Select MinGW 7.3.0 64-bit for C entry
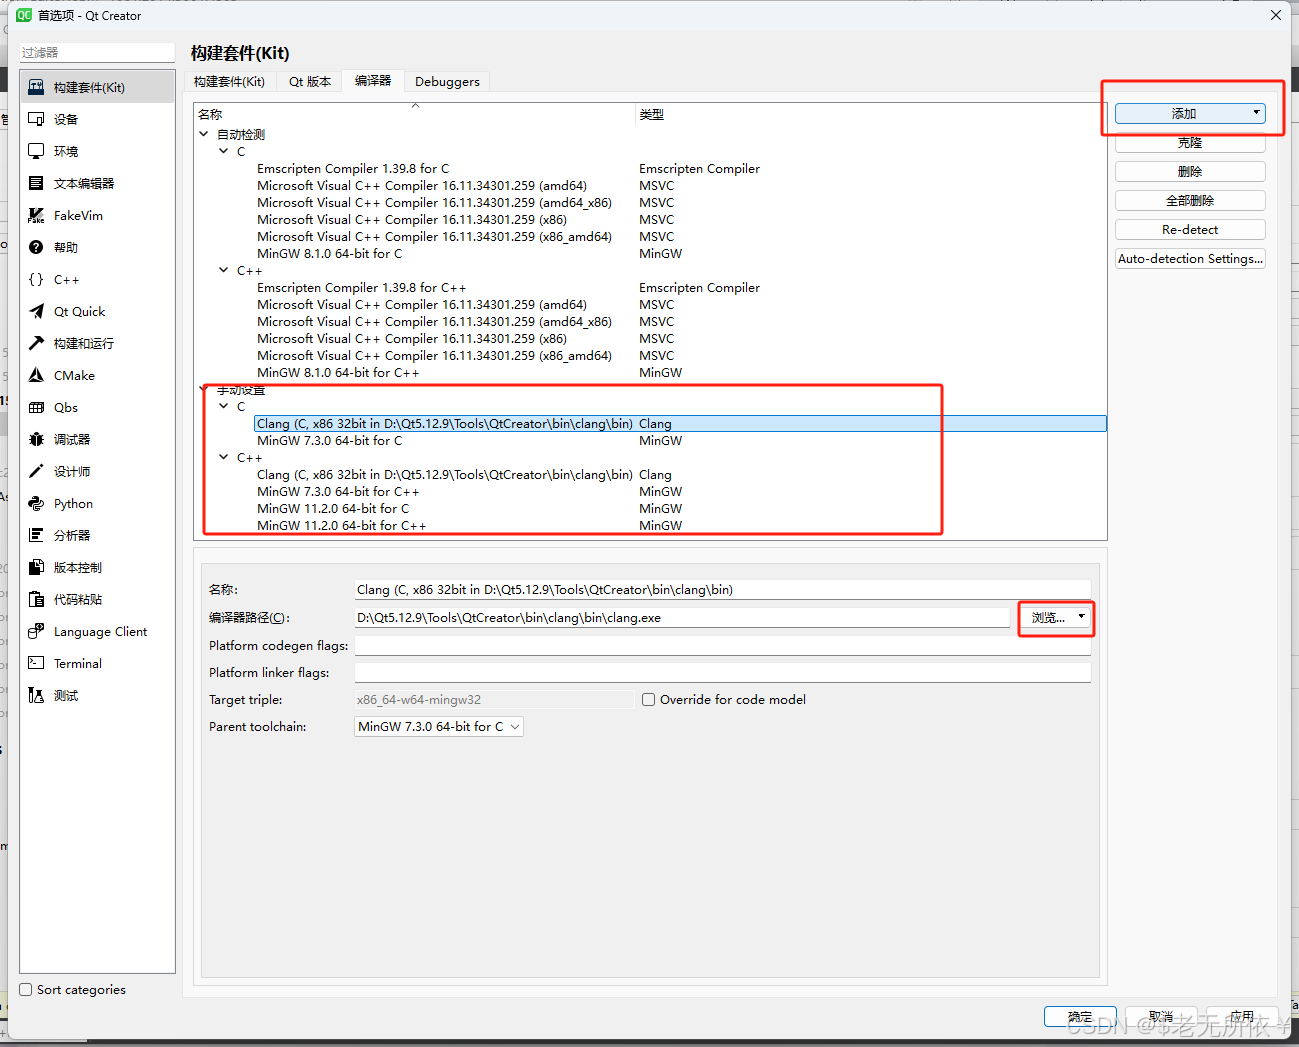Viewport: 1299px width, 1047px height. pos(331,440)
